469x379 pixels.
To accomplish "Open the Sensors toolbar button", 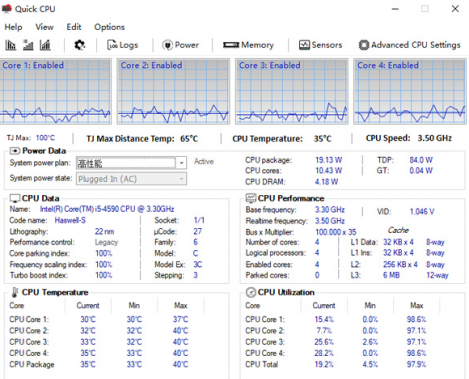I will 320,45.
